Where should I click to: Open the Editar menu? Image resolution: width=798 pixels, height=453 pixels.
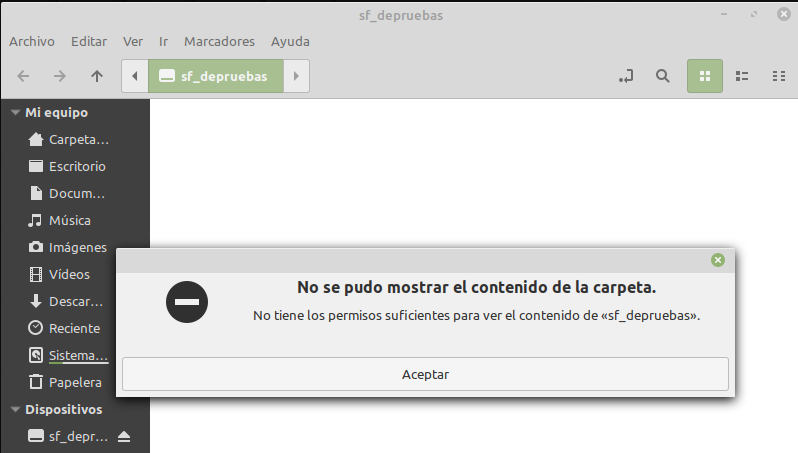click(89, 42)
